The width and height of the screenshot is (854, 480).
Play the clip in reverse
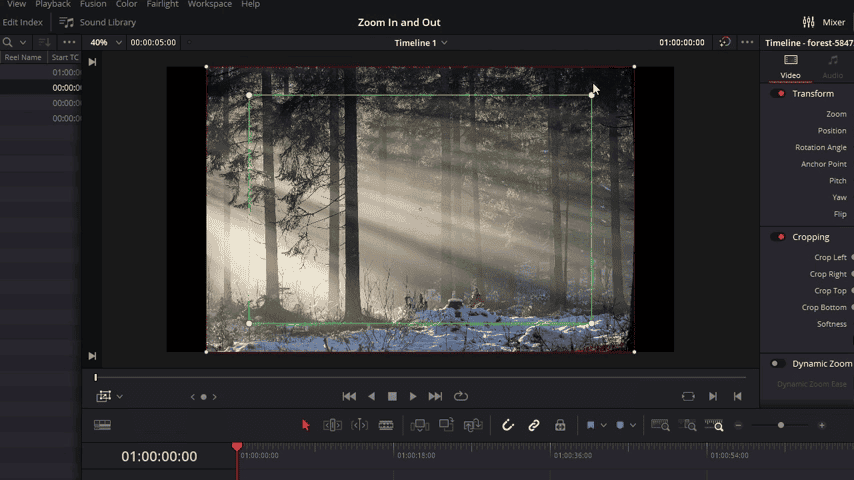(371, 396)
